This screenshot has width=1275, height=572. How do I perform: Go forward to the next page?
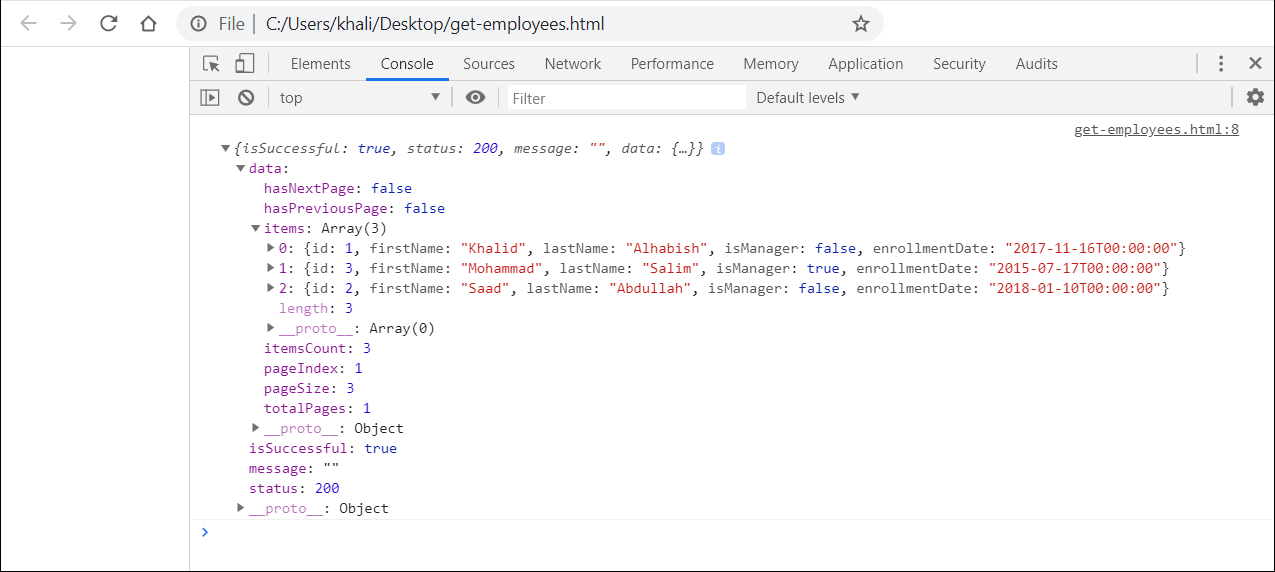[68, 24]
